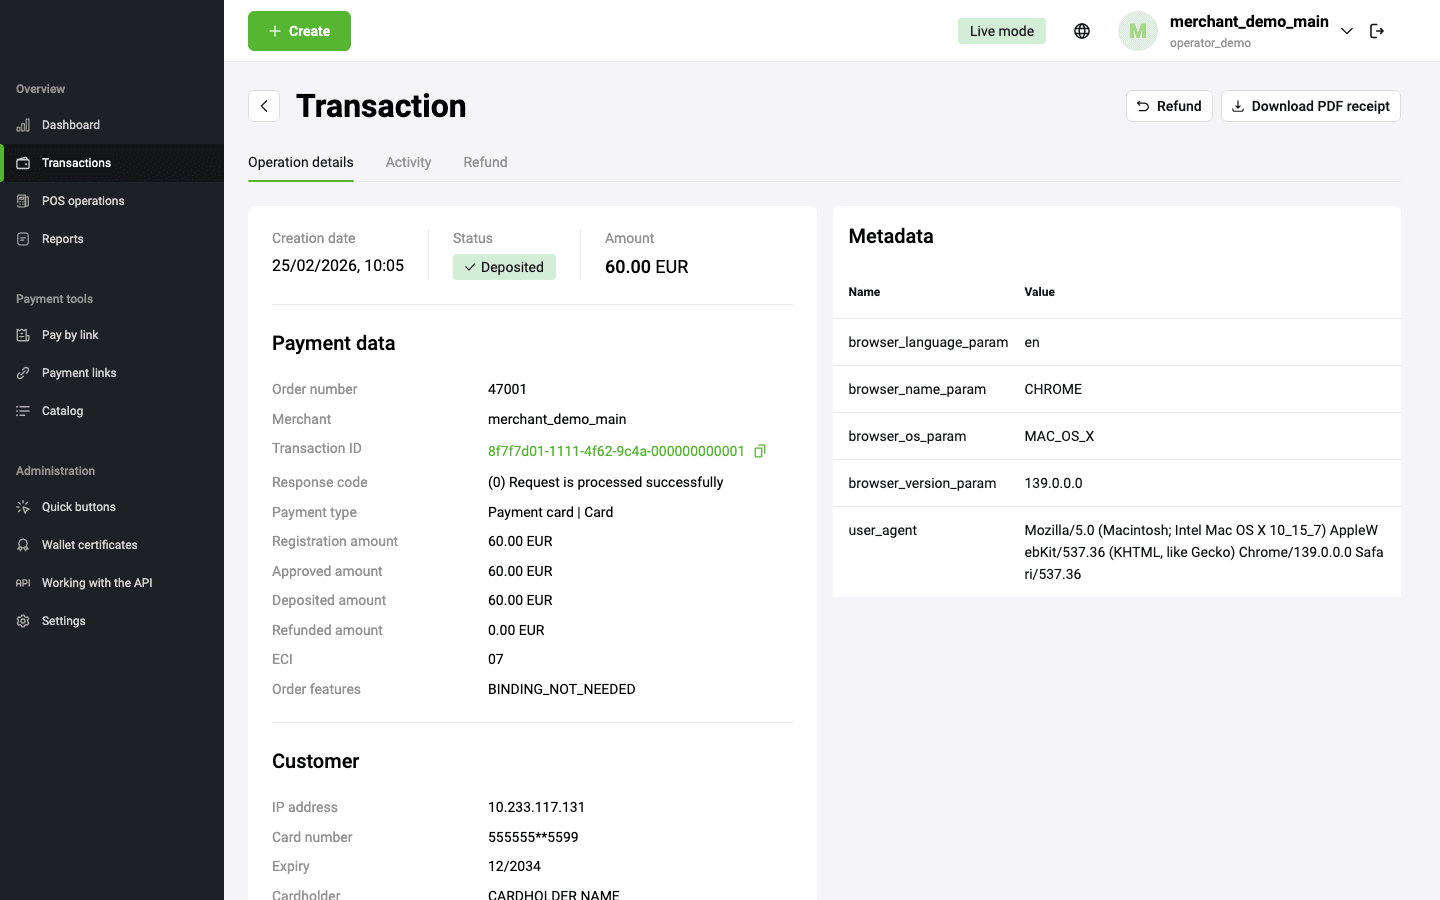
Task: Switch to the Activity tab
Action: [408, 162]
